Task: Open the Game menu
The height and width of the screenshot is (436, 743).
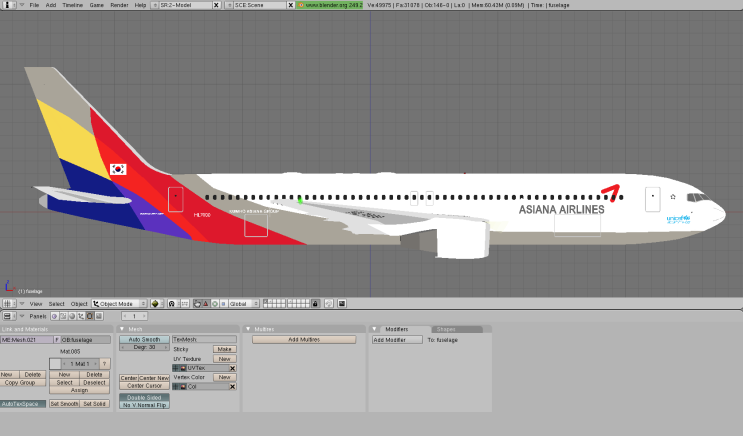Action: pos(97,5)
